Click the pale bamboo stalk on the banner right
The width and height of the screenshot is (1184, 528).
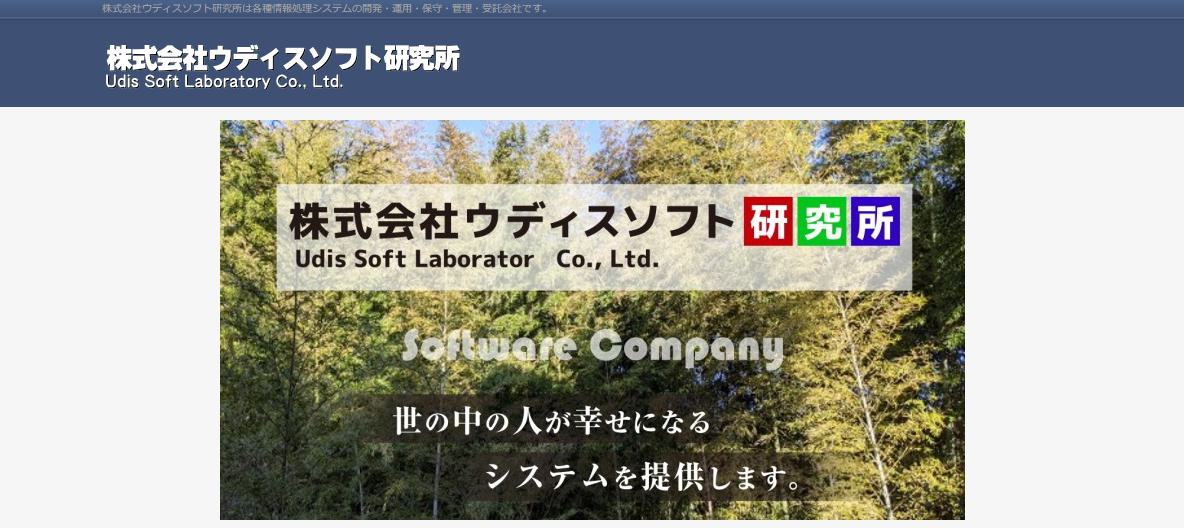(863, 400)
